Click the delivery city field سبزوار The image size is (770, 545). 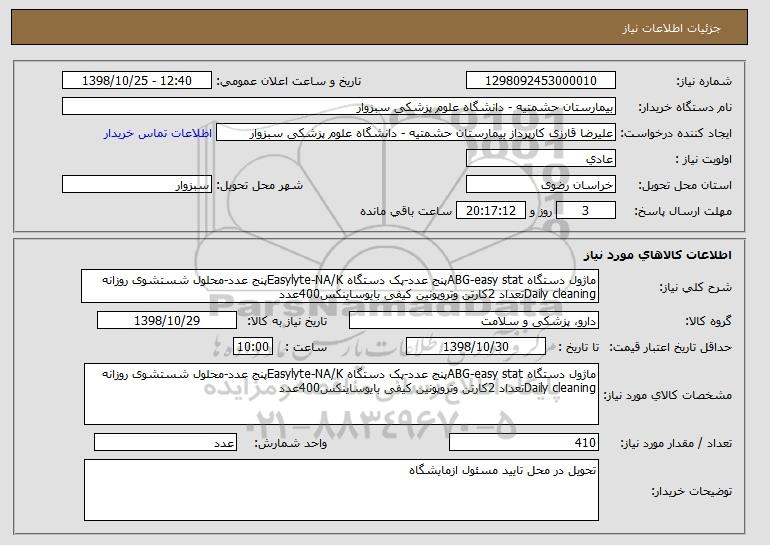coord(137,185)
